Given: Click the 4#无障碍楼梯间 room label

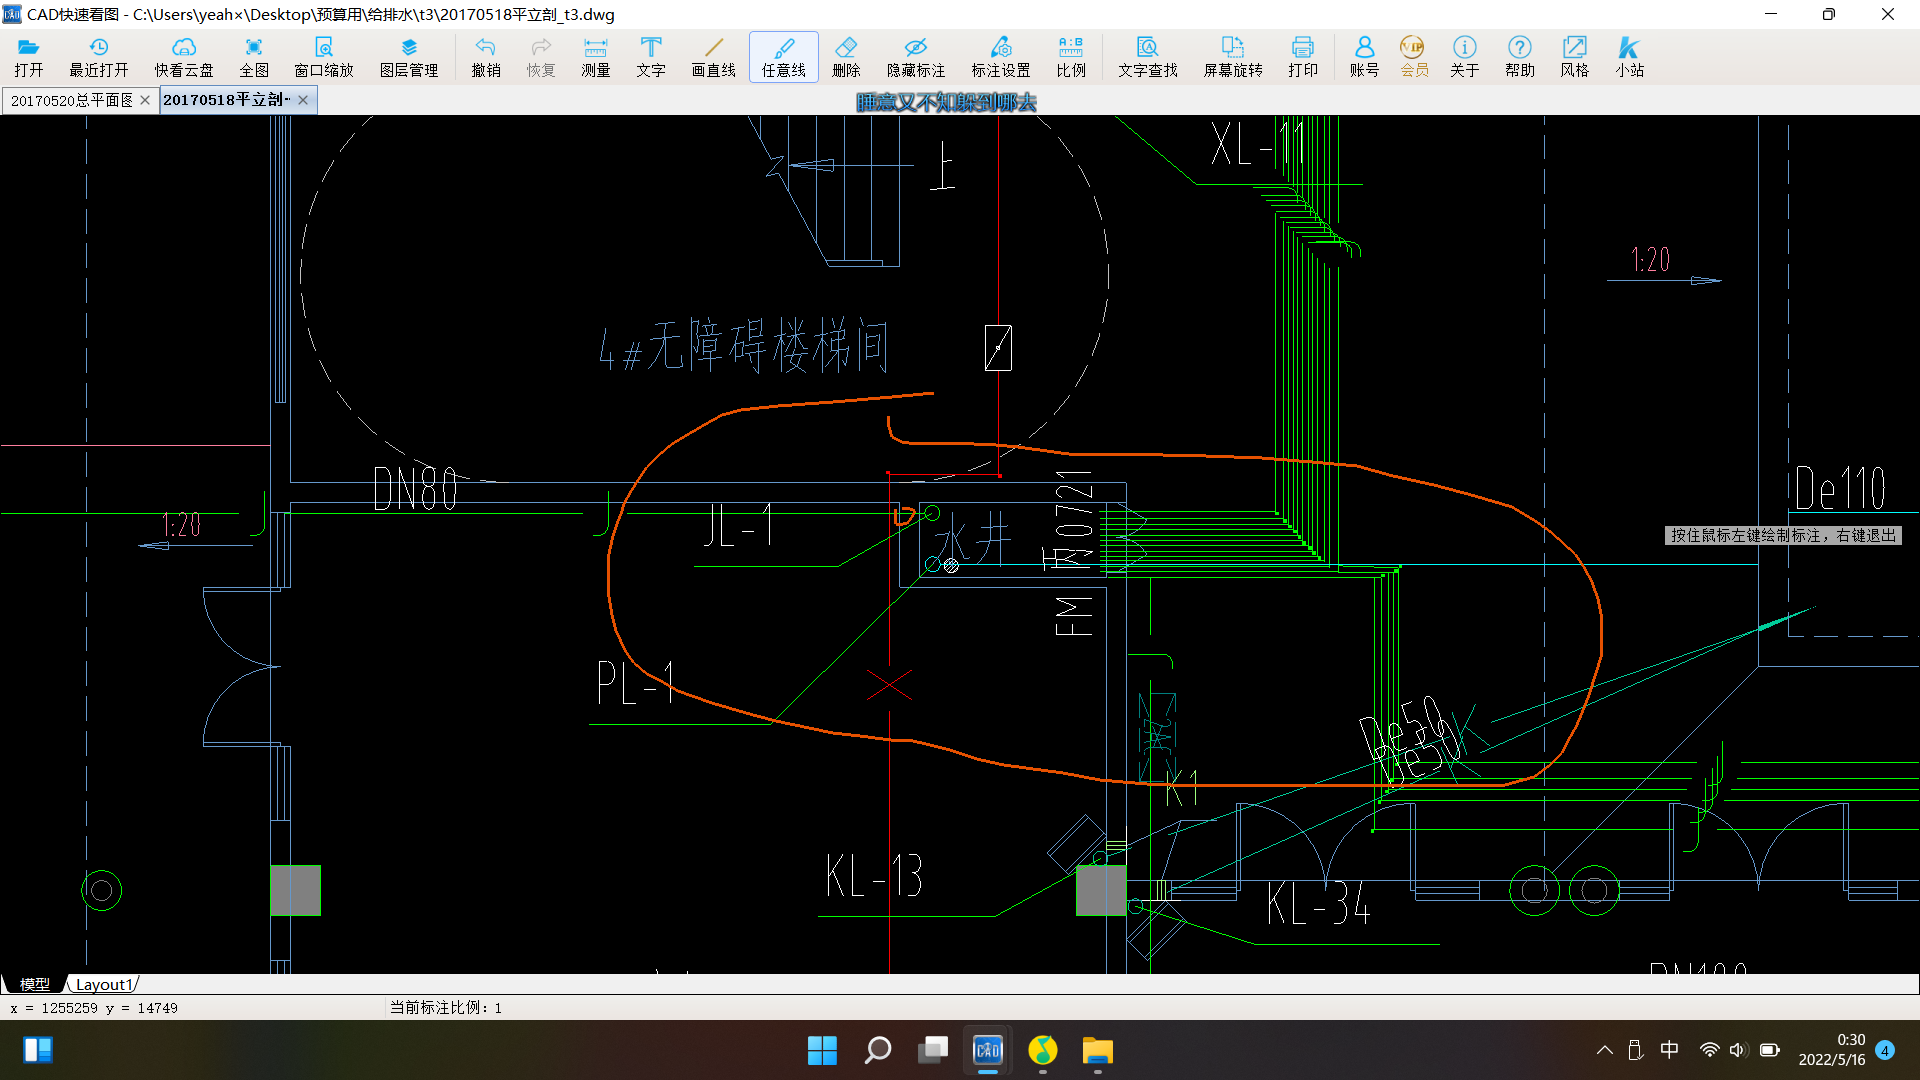Looking at the screenshot, I should click(x=743, y=346).
